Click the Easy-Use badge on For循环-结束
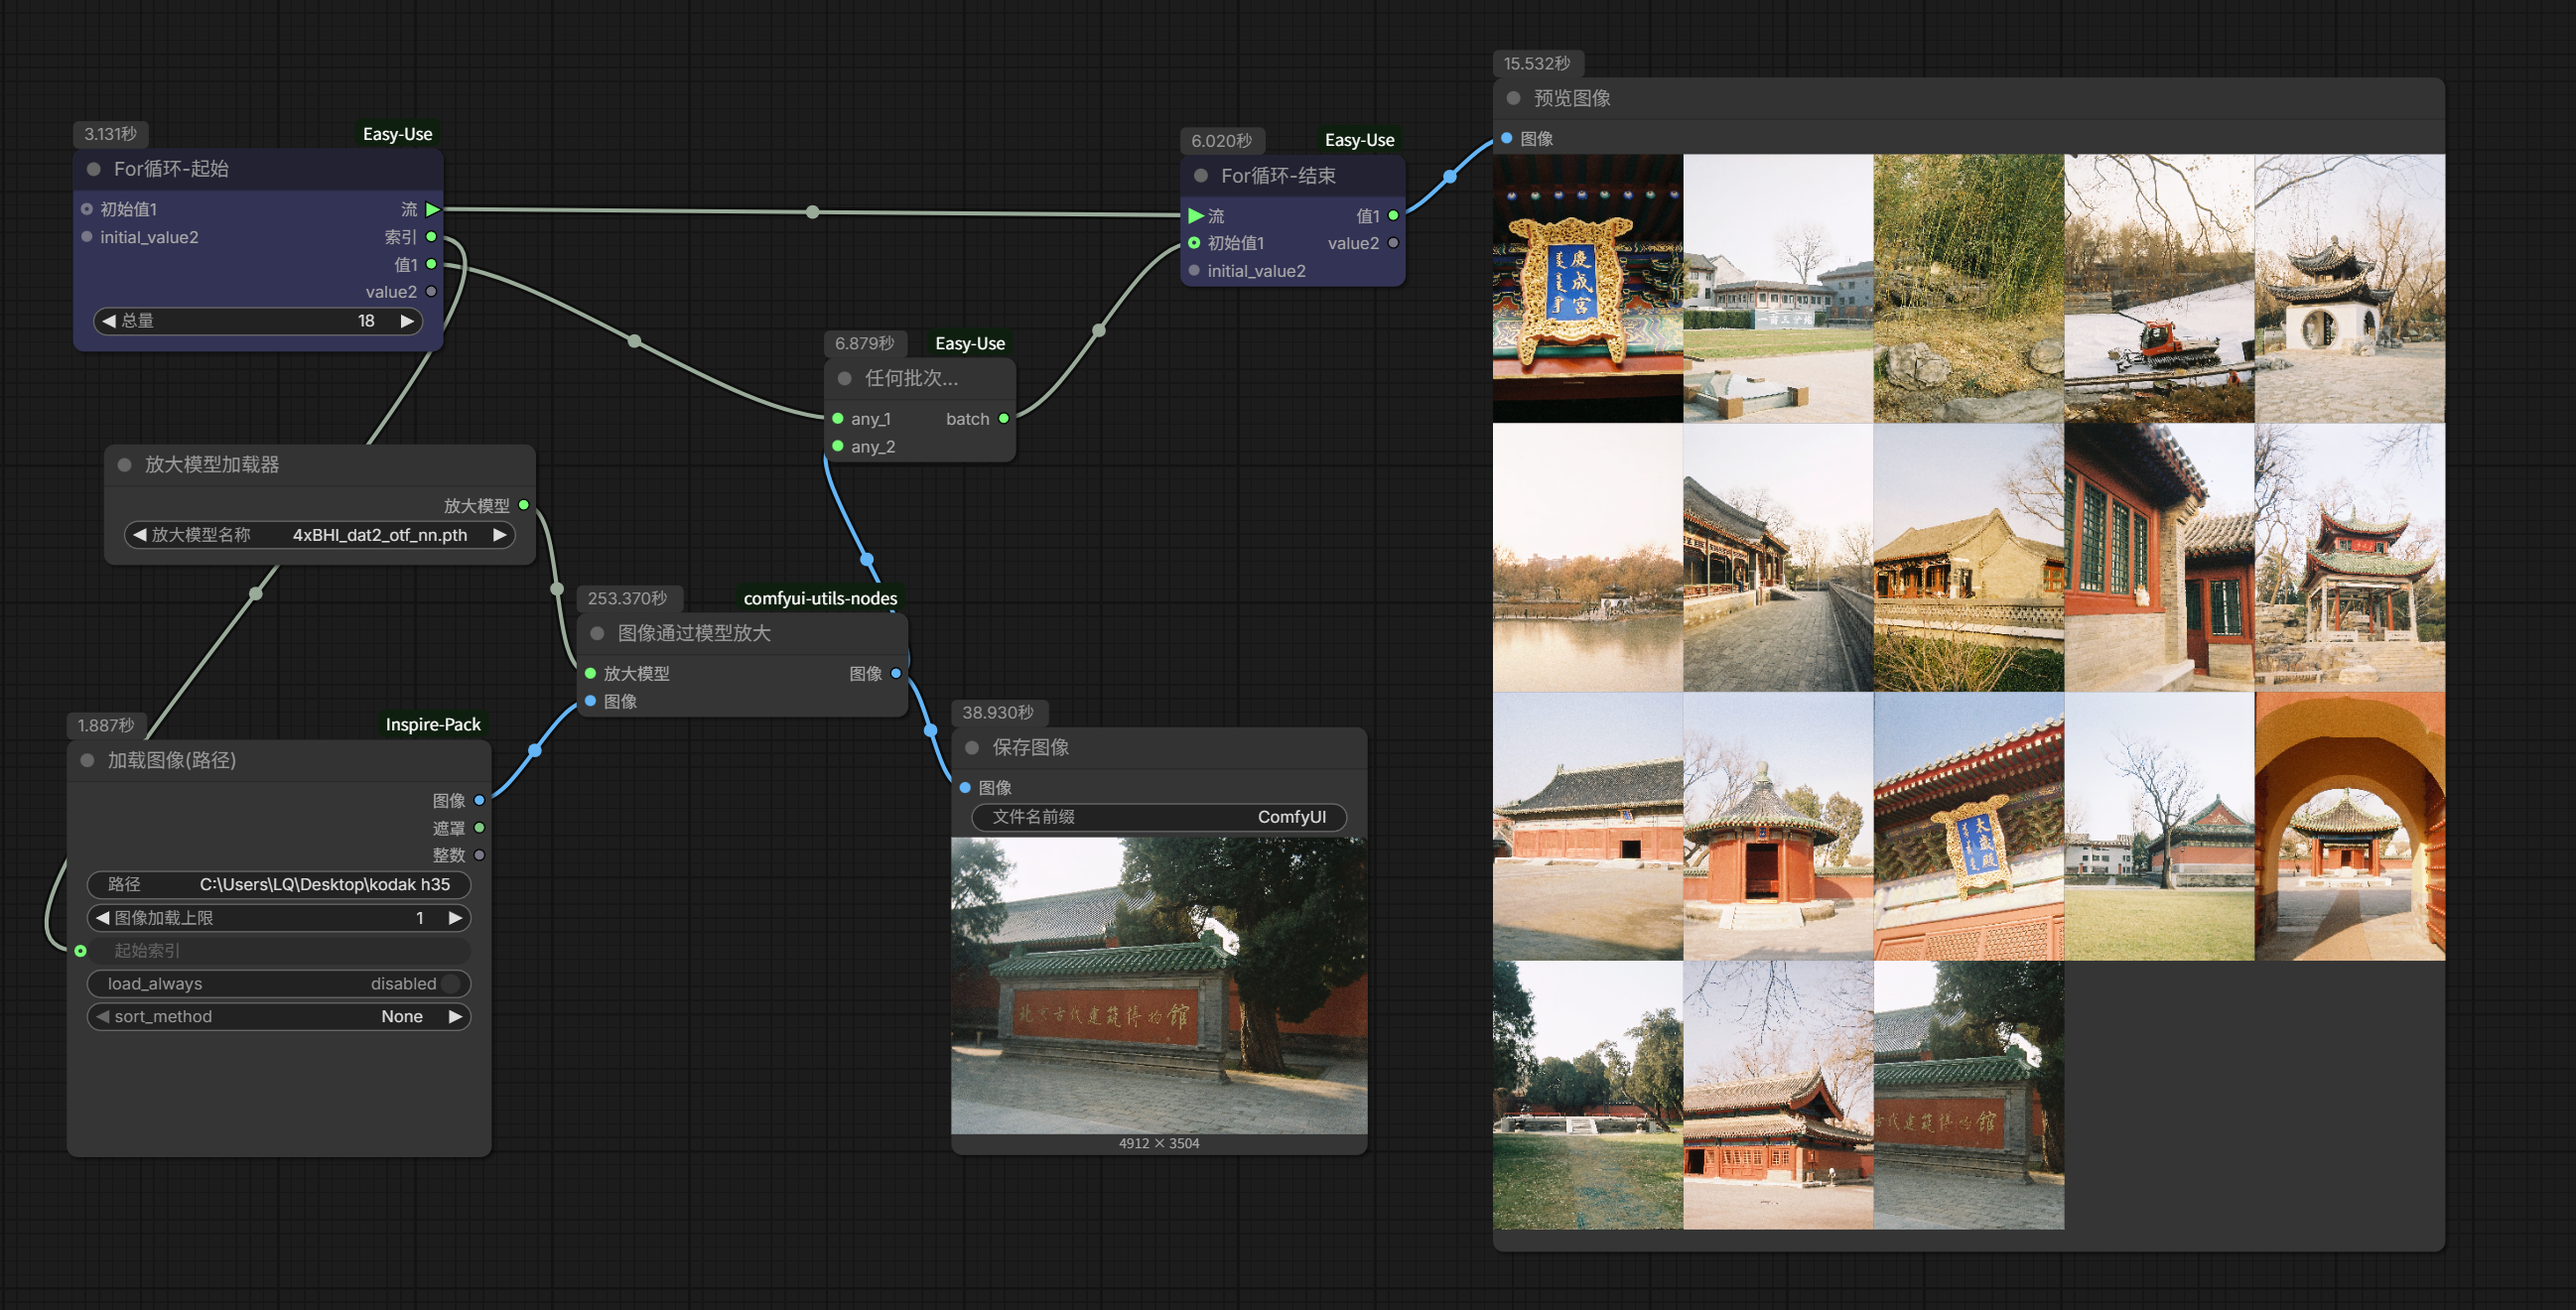Screen dimensions: 2576x1310 click(x=1358, y=140)
